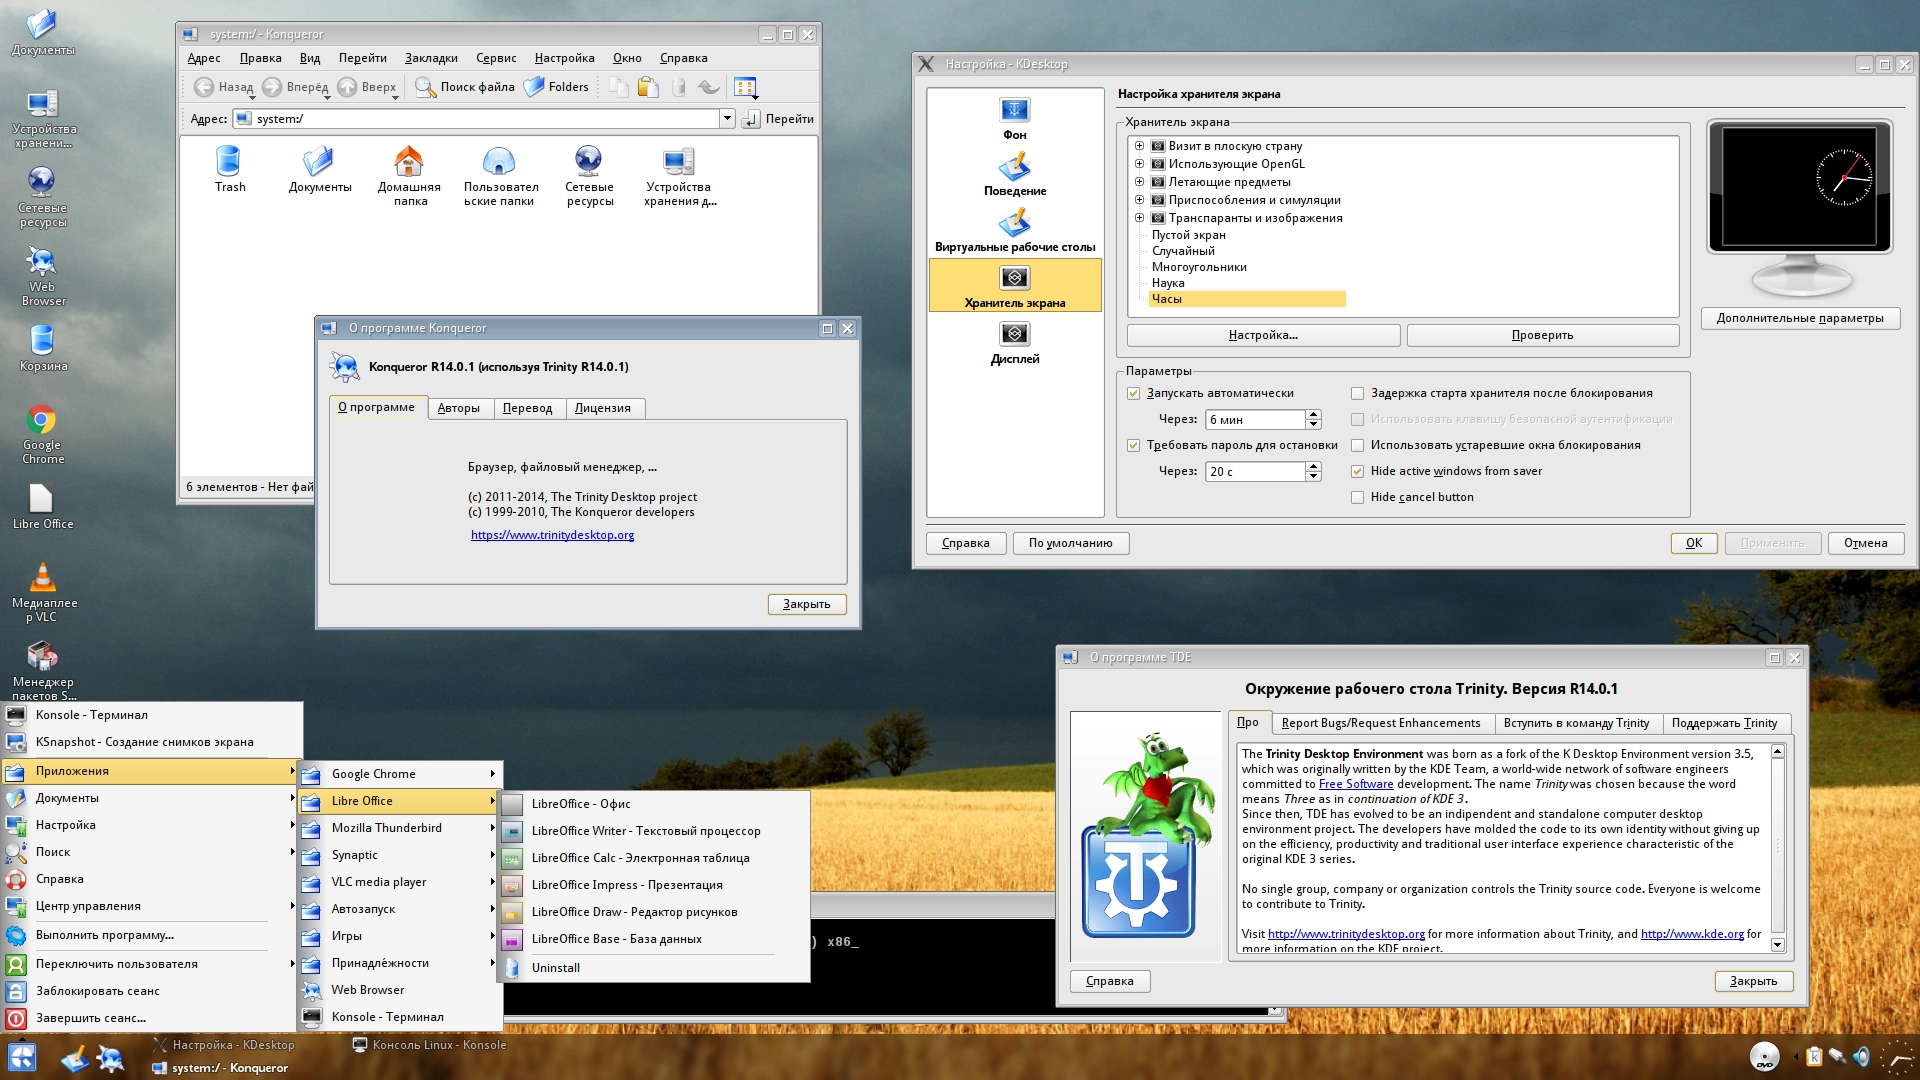1920x1080 pixels.
Task: Click Проверить button to test screensaver
Action: 1542,336
